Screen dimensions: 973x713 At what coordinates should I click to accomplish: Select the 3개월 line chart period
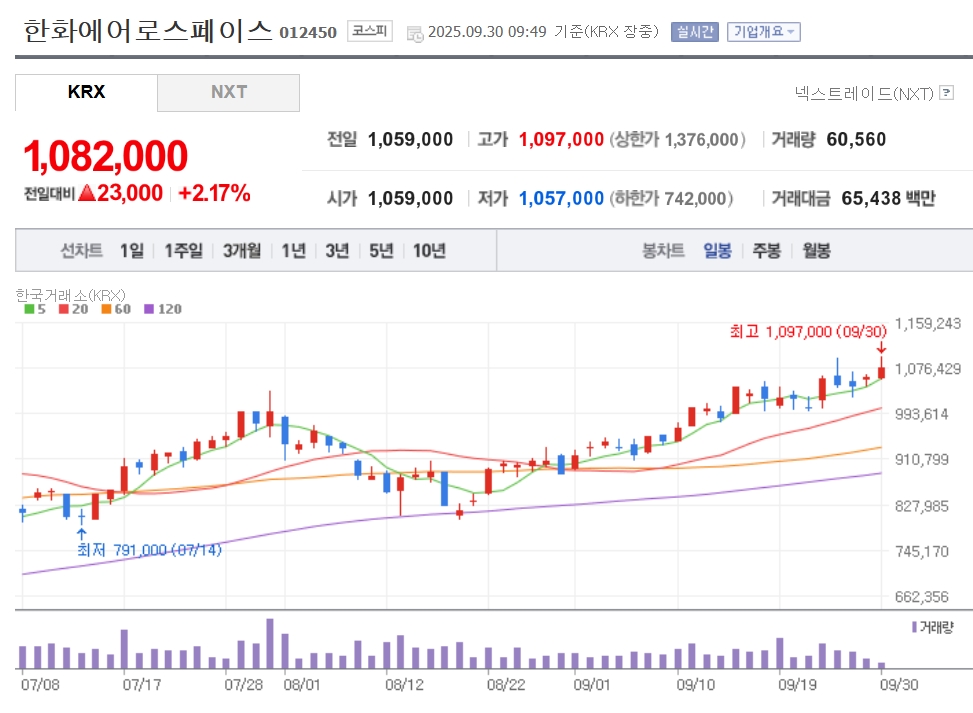242,251
